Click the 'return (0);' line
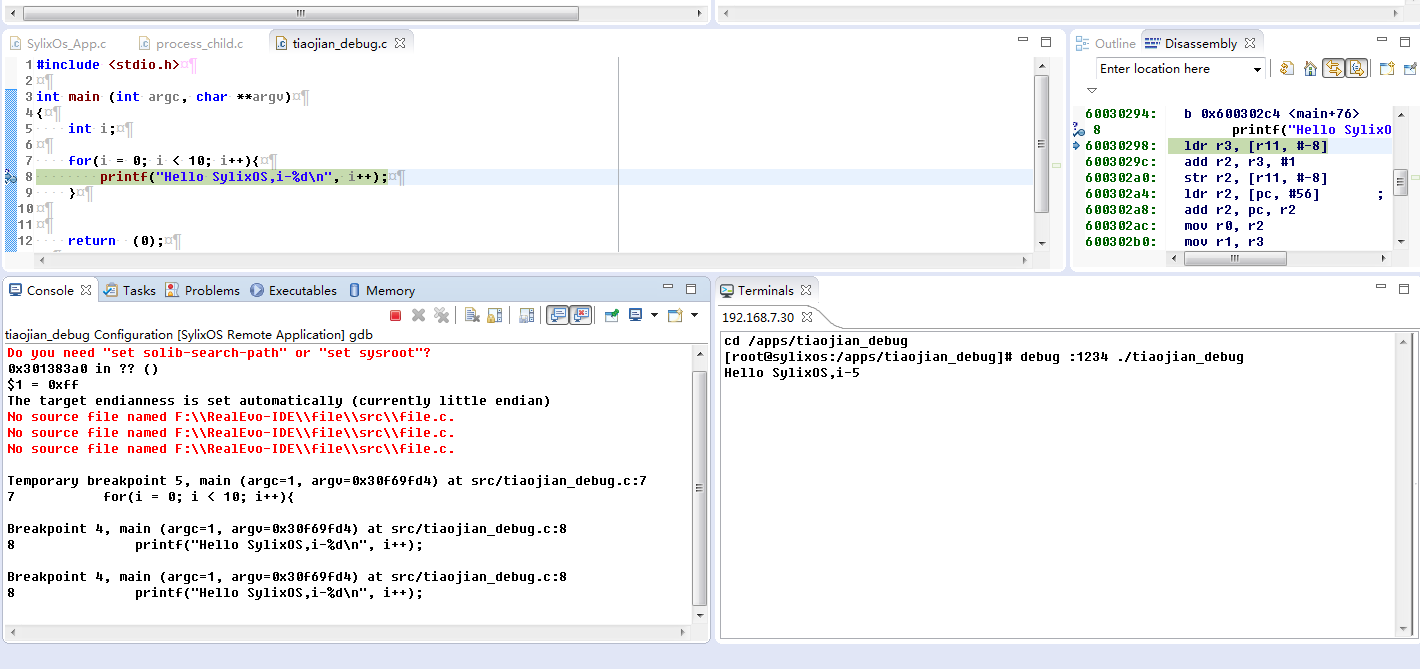Screen dimensions: 1420x669 (x=116, y=241)
